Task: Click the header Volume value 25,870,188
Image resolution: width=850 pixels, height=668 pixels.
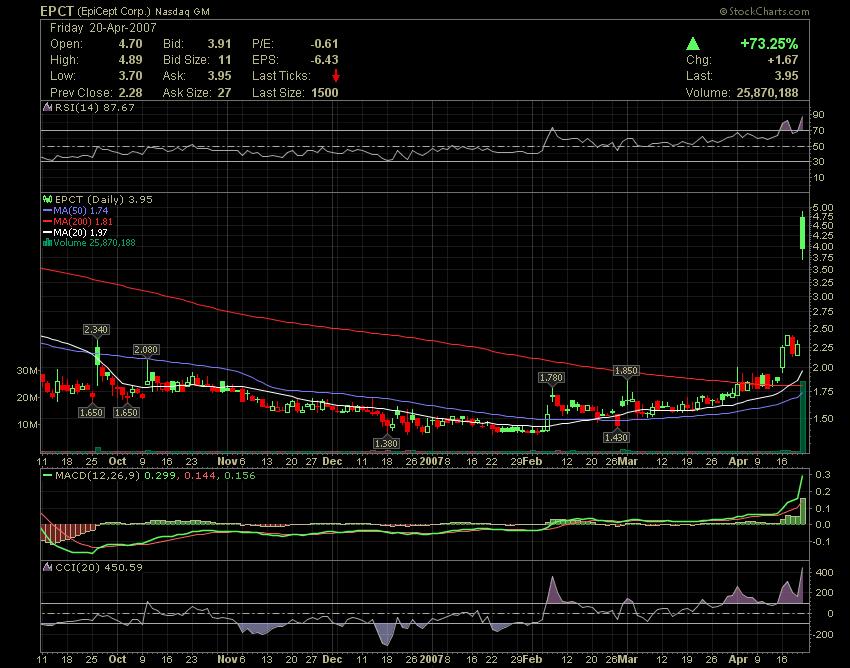Action: click(768, 92)
